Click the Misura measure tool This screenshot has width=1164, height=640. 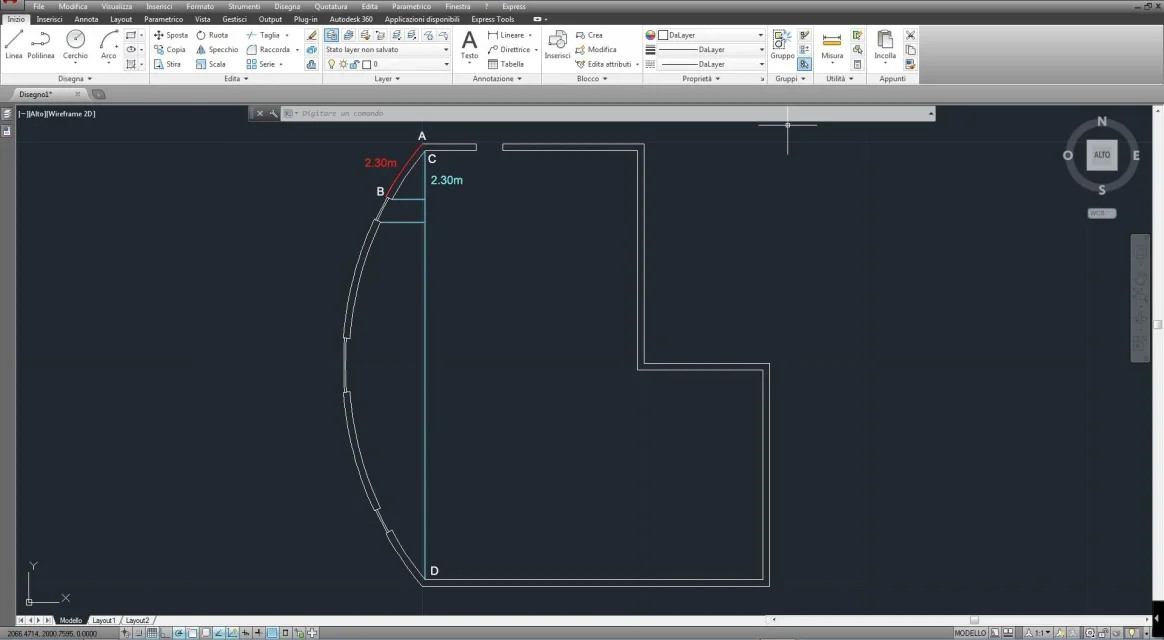(x=831, y=45)
